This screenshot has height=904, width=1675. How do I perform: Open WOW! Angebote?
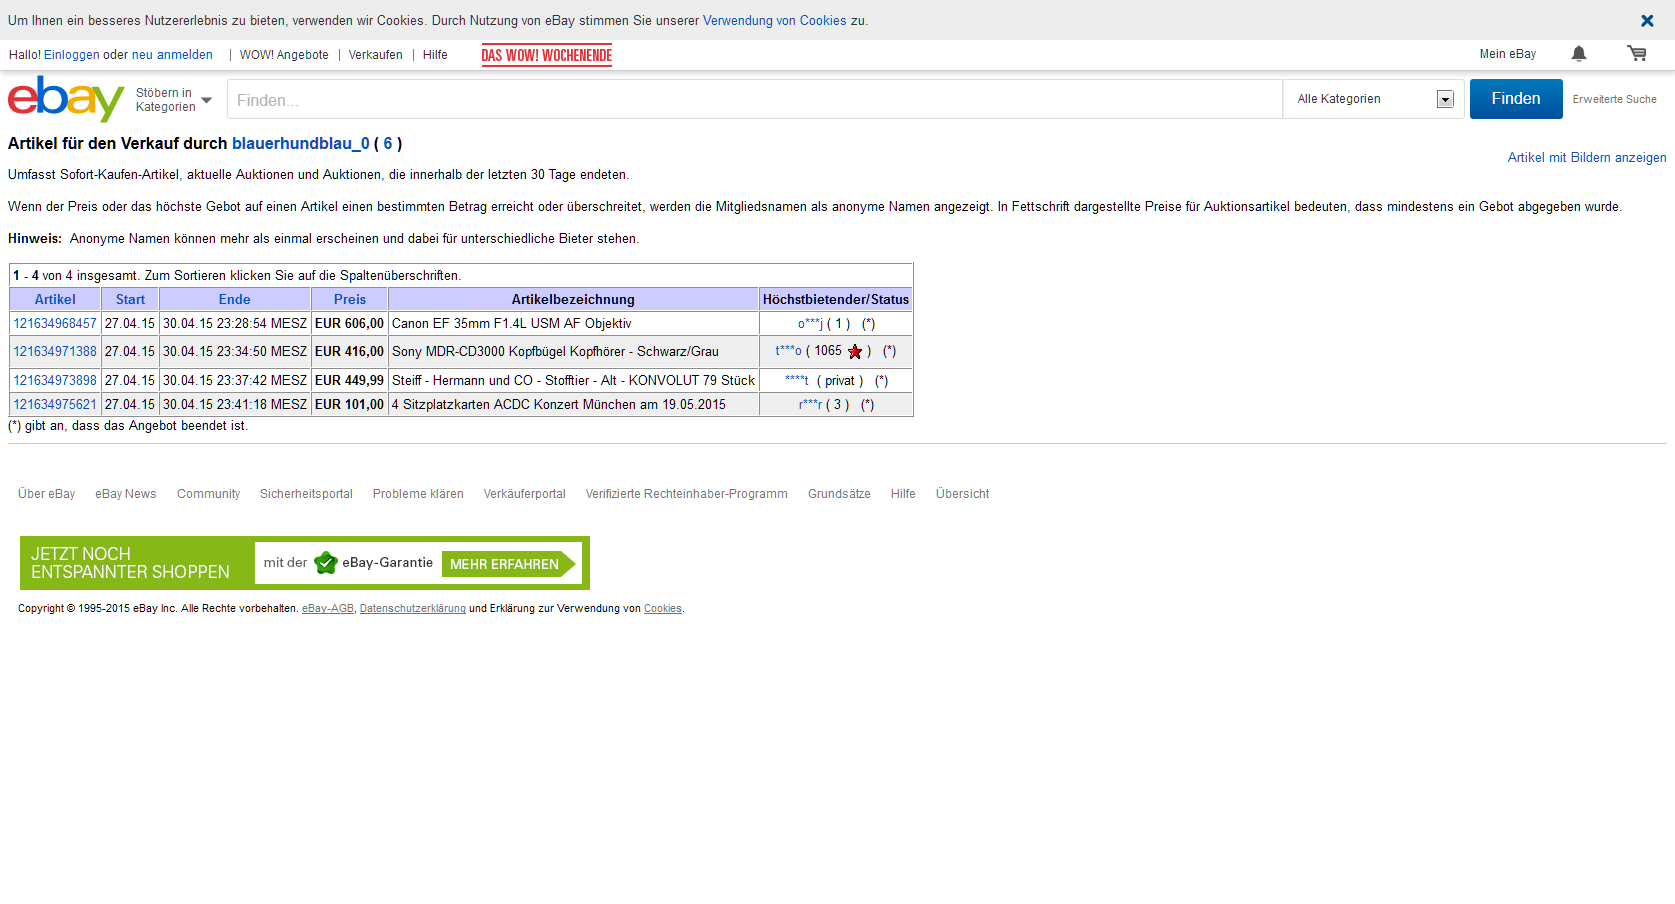point(284,55)
